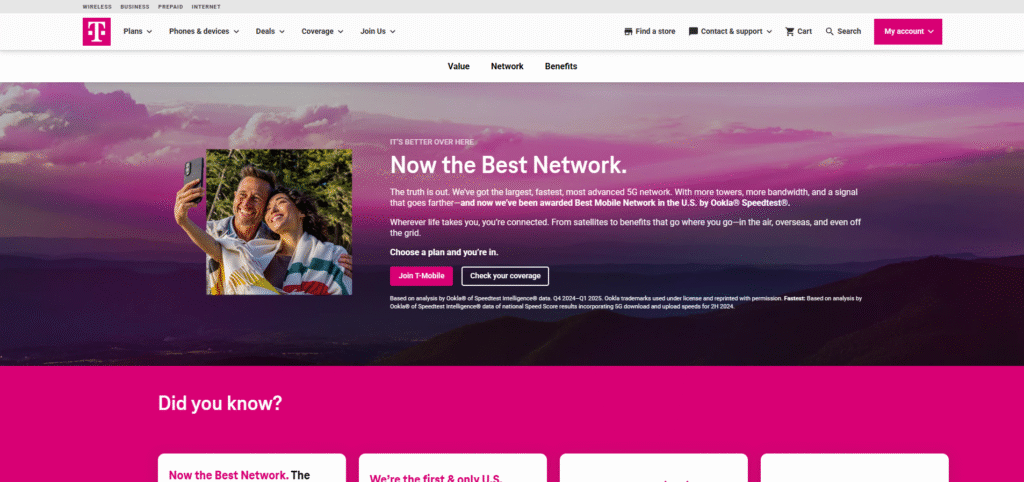Click the Search magnifier icon
Image resolution: width=1024 pixels, height=482 pixels.
coord(829,31)
